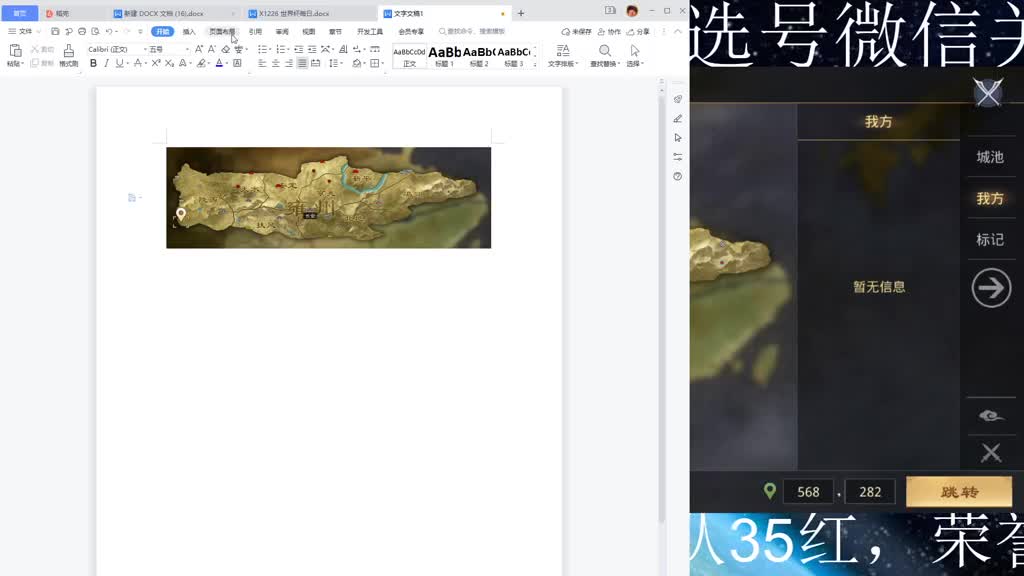The image size is (1024, 576).
Task: Toggle justify alignment icon
Action: [x=302, y=63]
